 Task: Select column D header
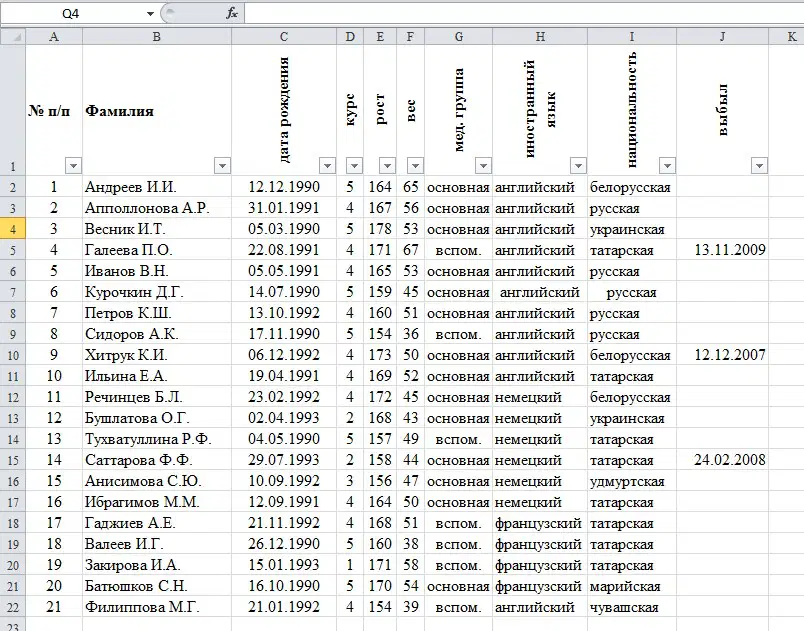(x=350, y=37)
